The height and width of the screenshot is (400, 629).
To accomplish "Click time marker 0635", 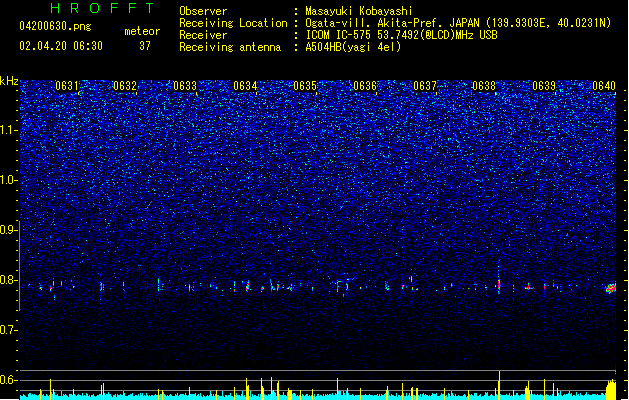I will 305,86.
